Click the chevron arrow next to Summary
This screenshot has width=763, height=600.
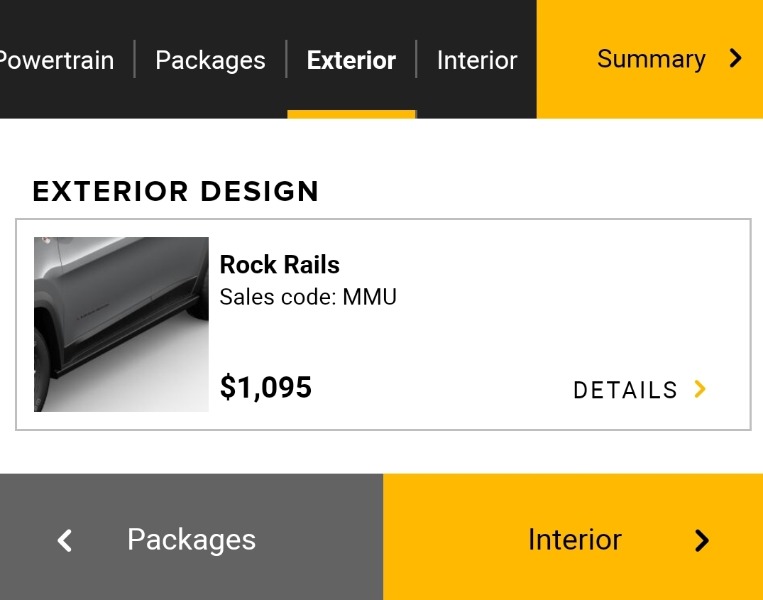point(736,59)
